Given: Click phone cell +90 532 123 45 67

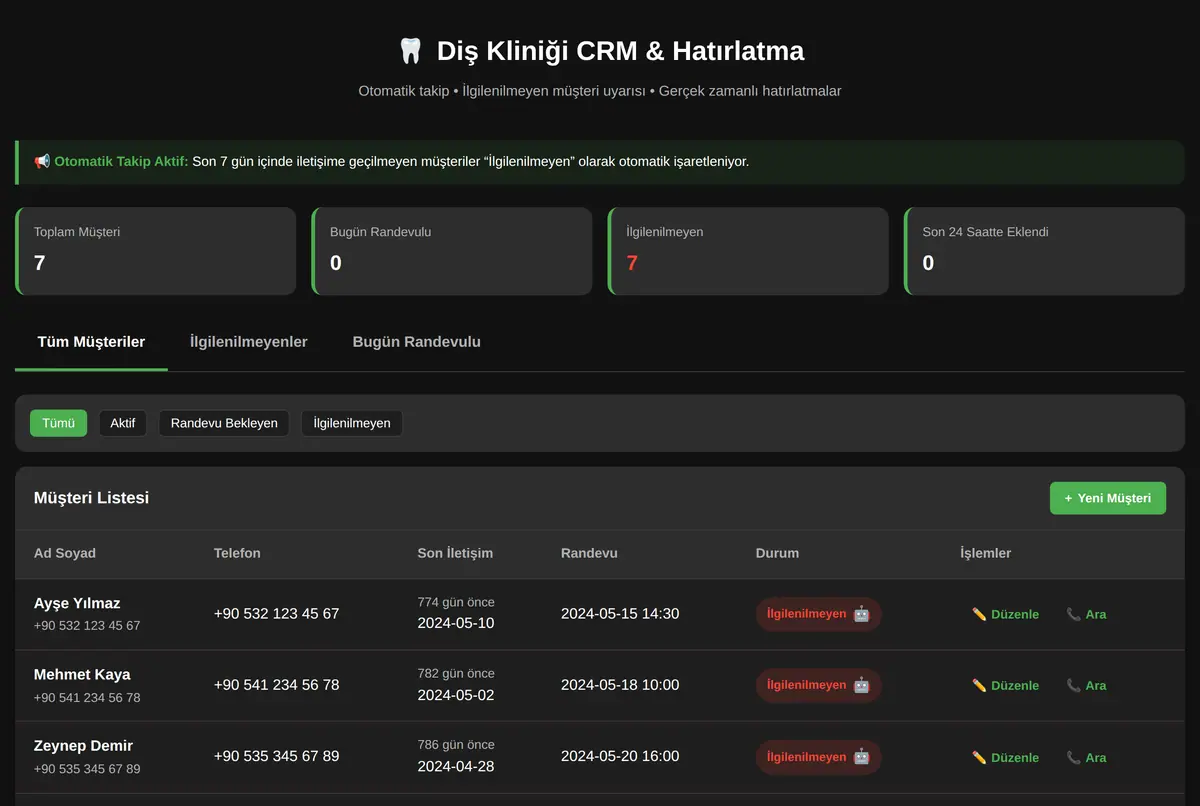Looking at the screenshot, I should 276,614.
